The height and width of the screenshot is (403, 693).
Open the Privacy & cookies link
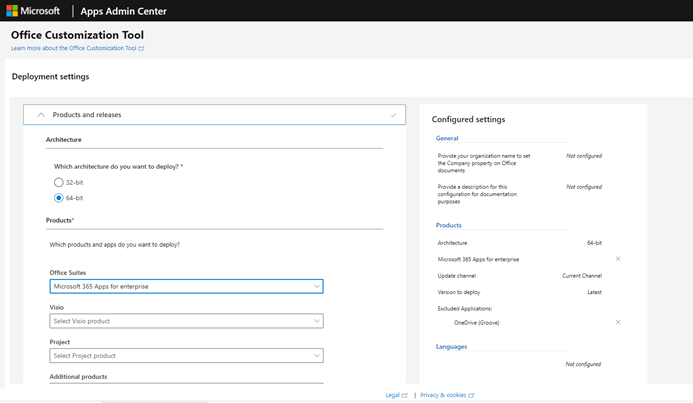[x=441, y=395]
